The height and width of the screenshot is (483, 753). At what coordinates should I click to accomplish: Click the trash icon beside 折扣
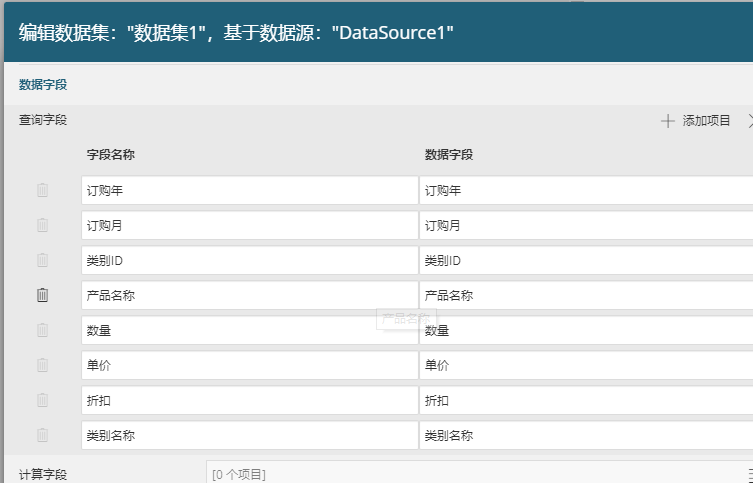point(42,400)
